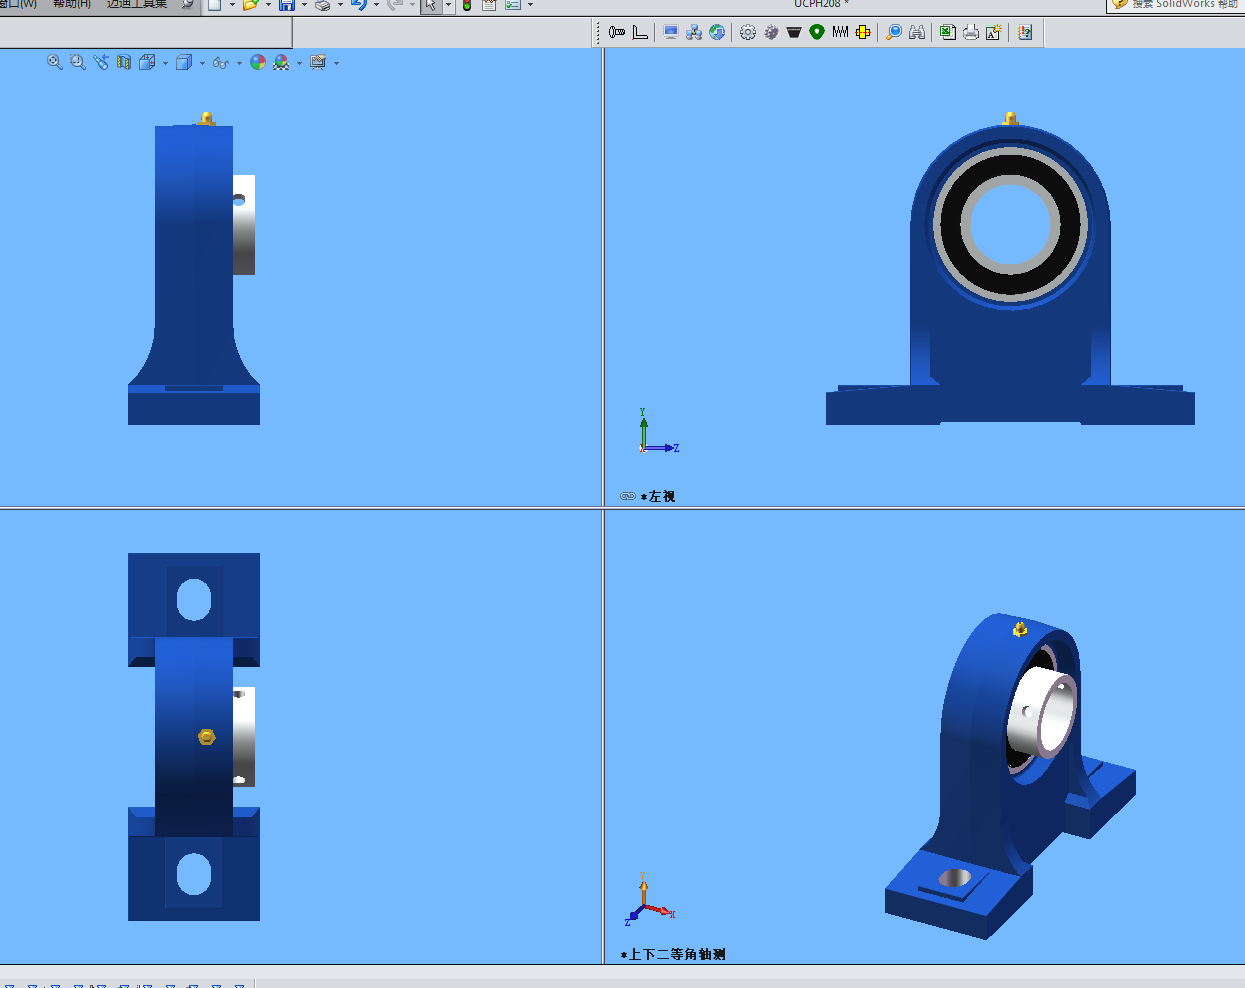Activate the Section View tool
The image size is (1245, 988).
(x=124, y=62)
